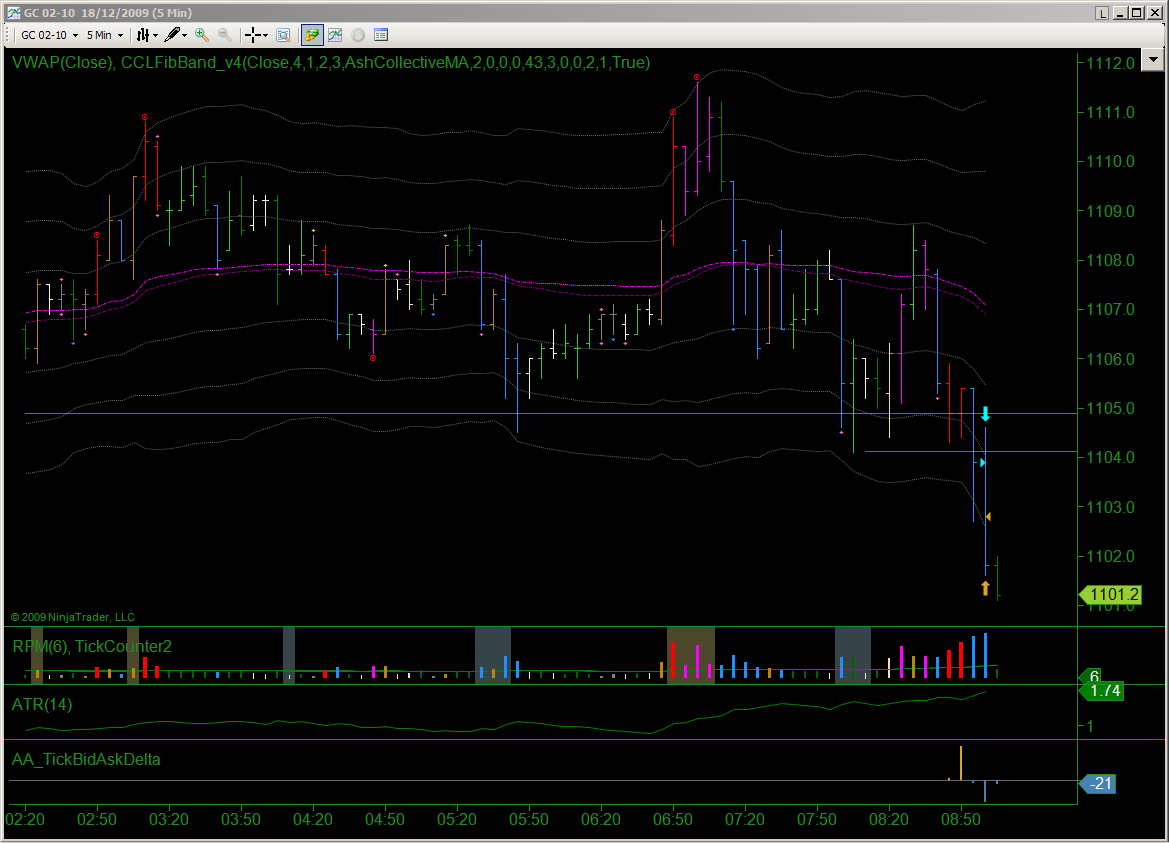This screenshot has width=1169, height=843.
Task: Toggle the L link button in title bar
Action: (x=1102, y=13)
